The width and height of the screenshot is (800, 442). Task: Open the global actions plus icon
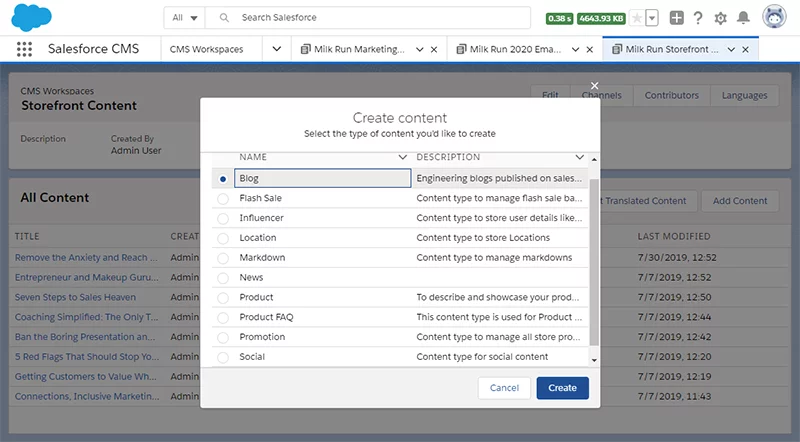point(676,18)
